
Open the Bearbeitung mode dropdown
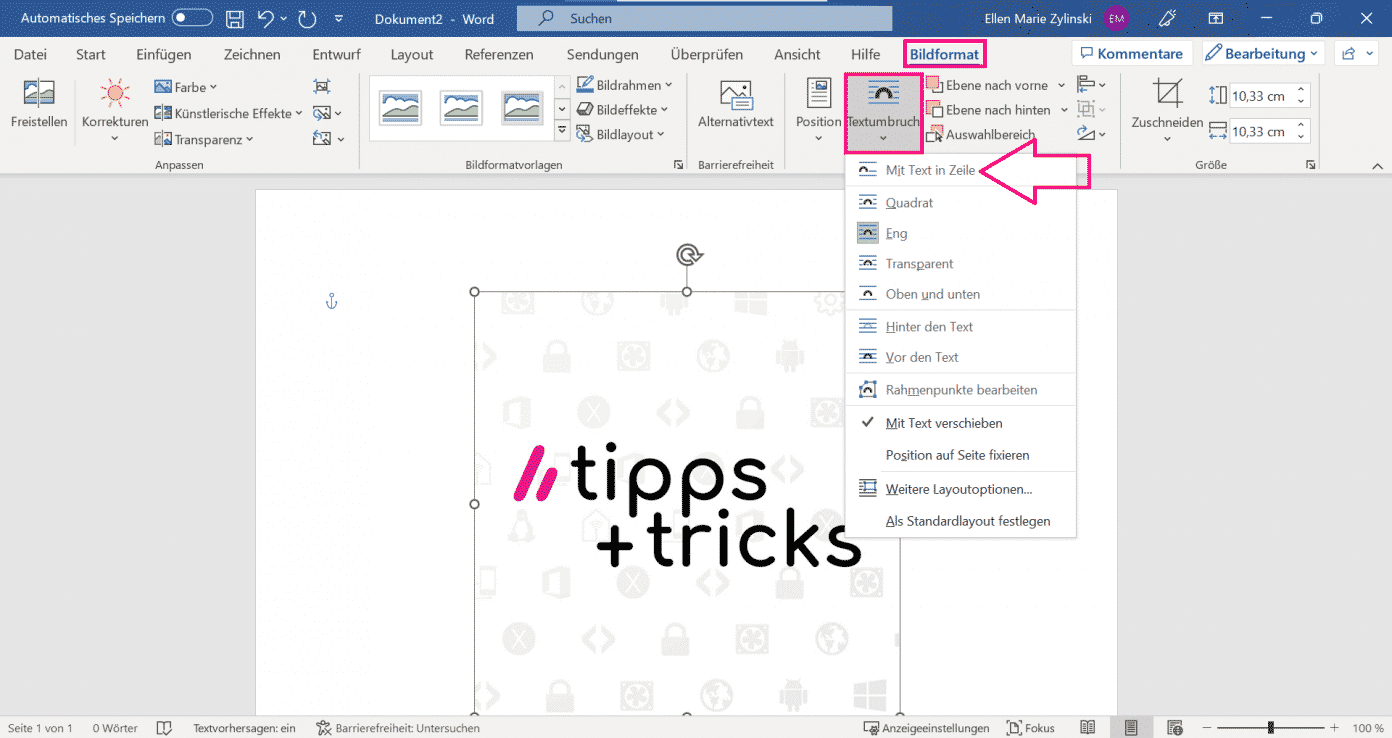(1262, 54)
